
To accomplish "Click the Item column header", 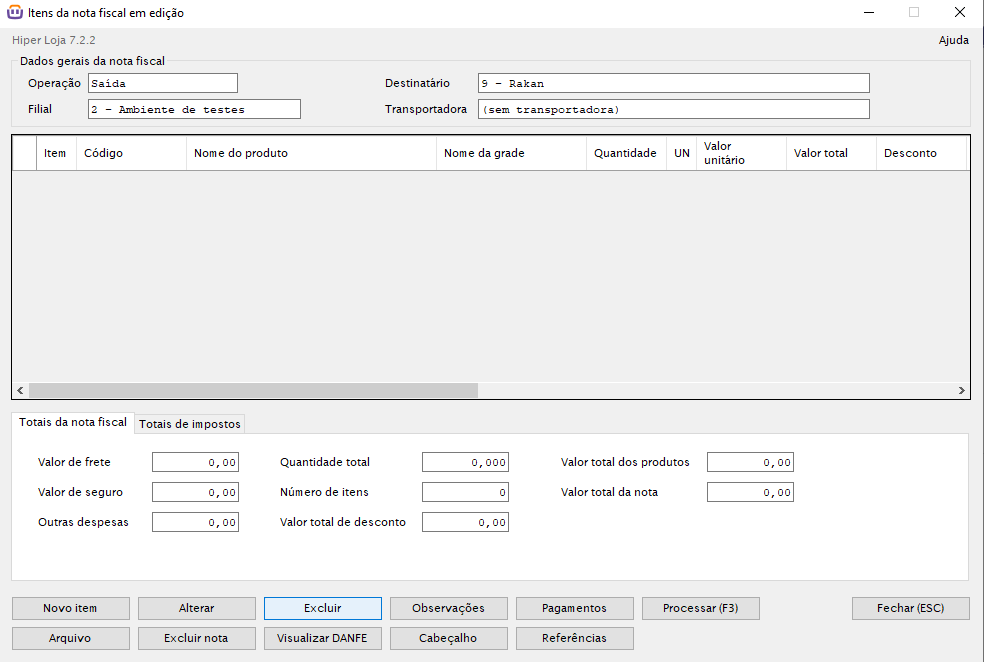I will click(56, 153).
